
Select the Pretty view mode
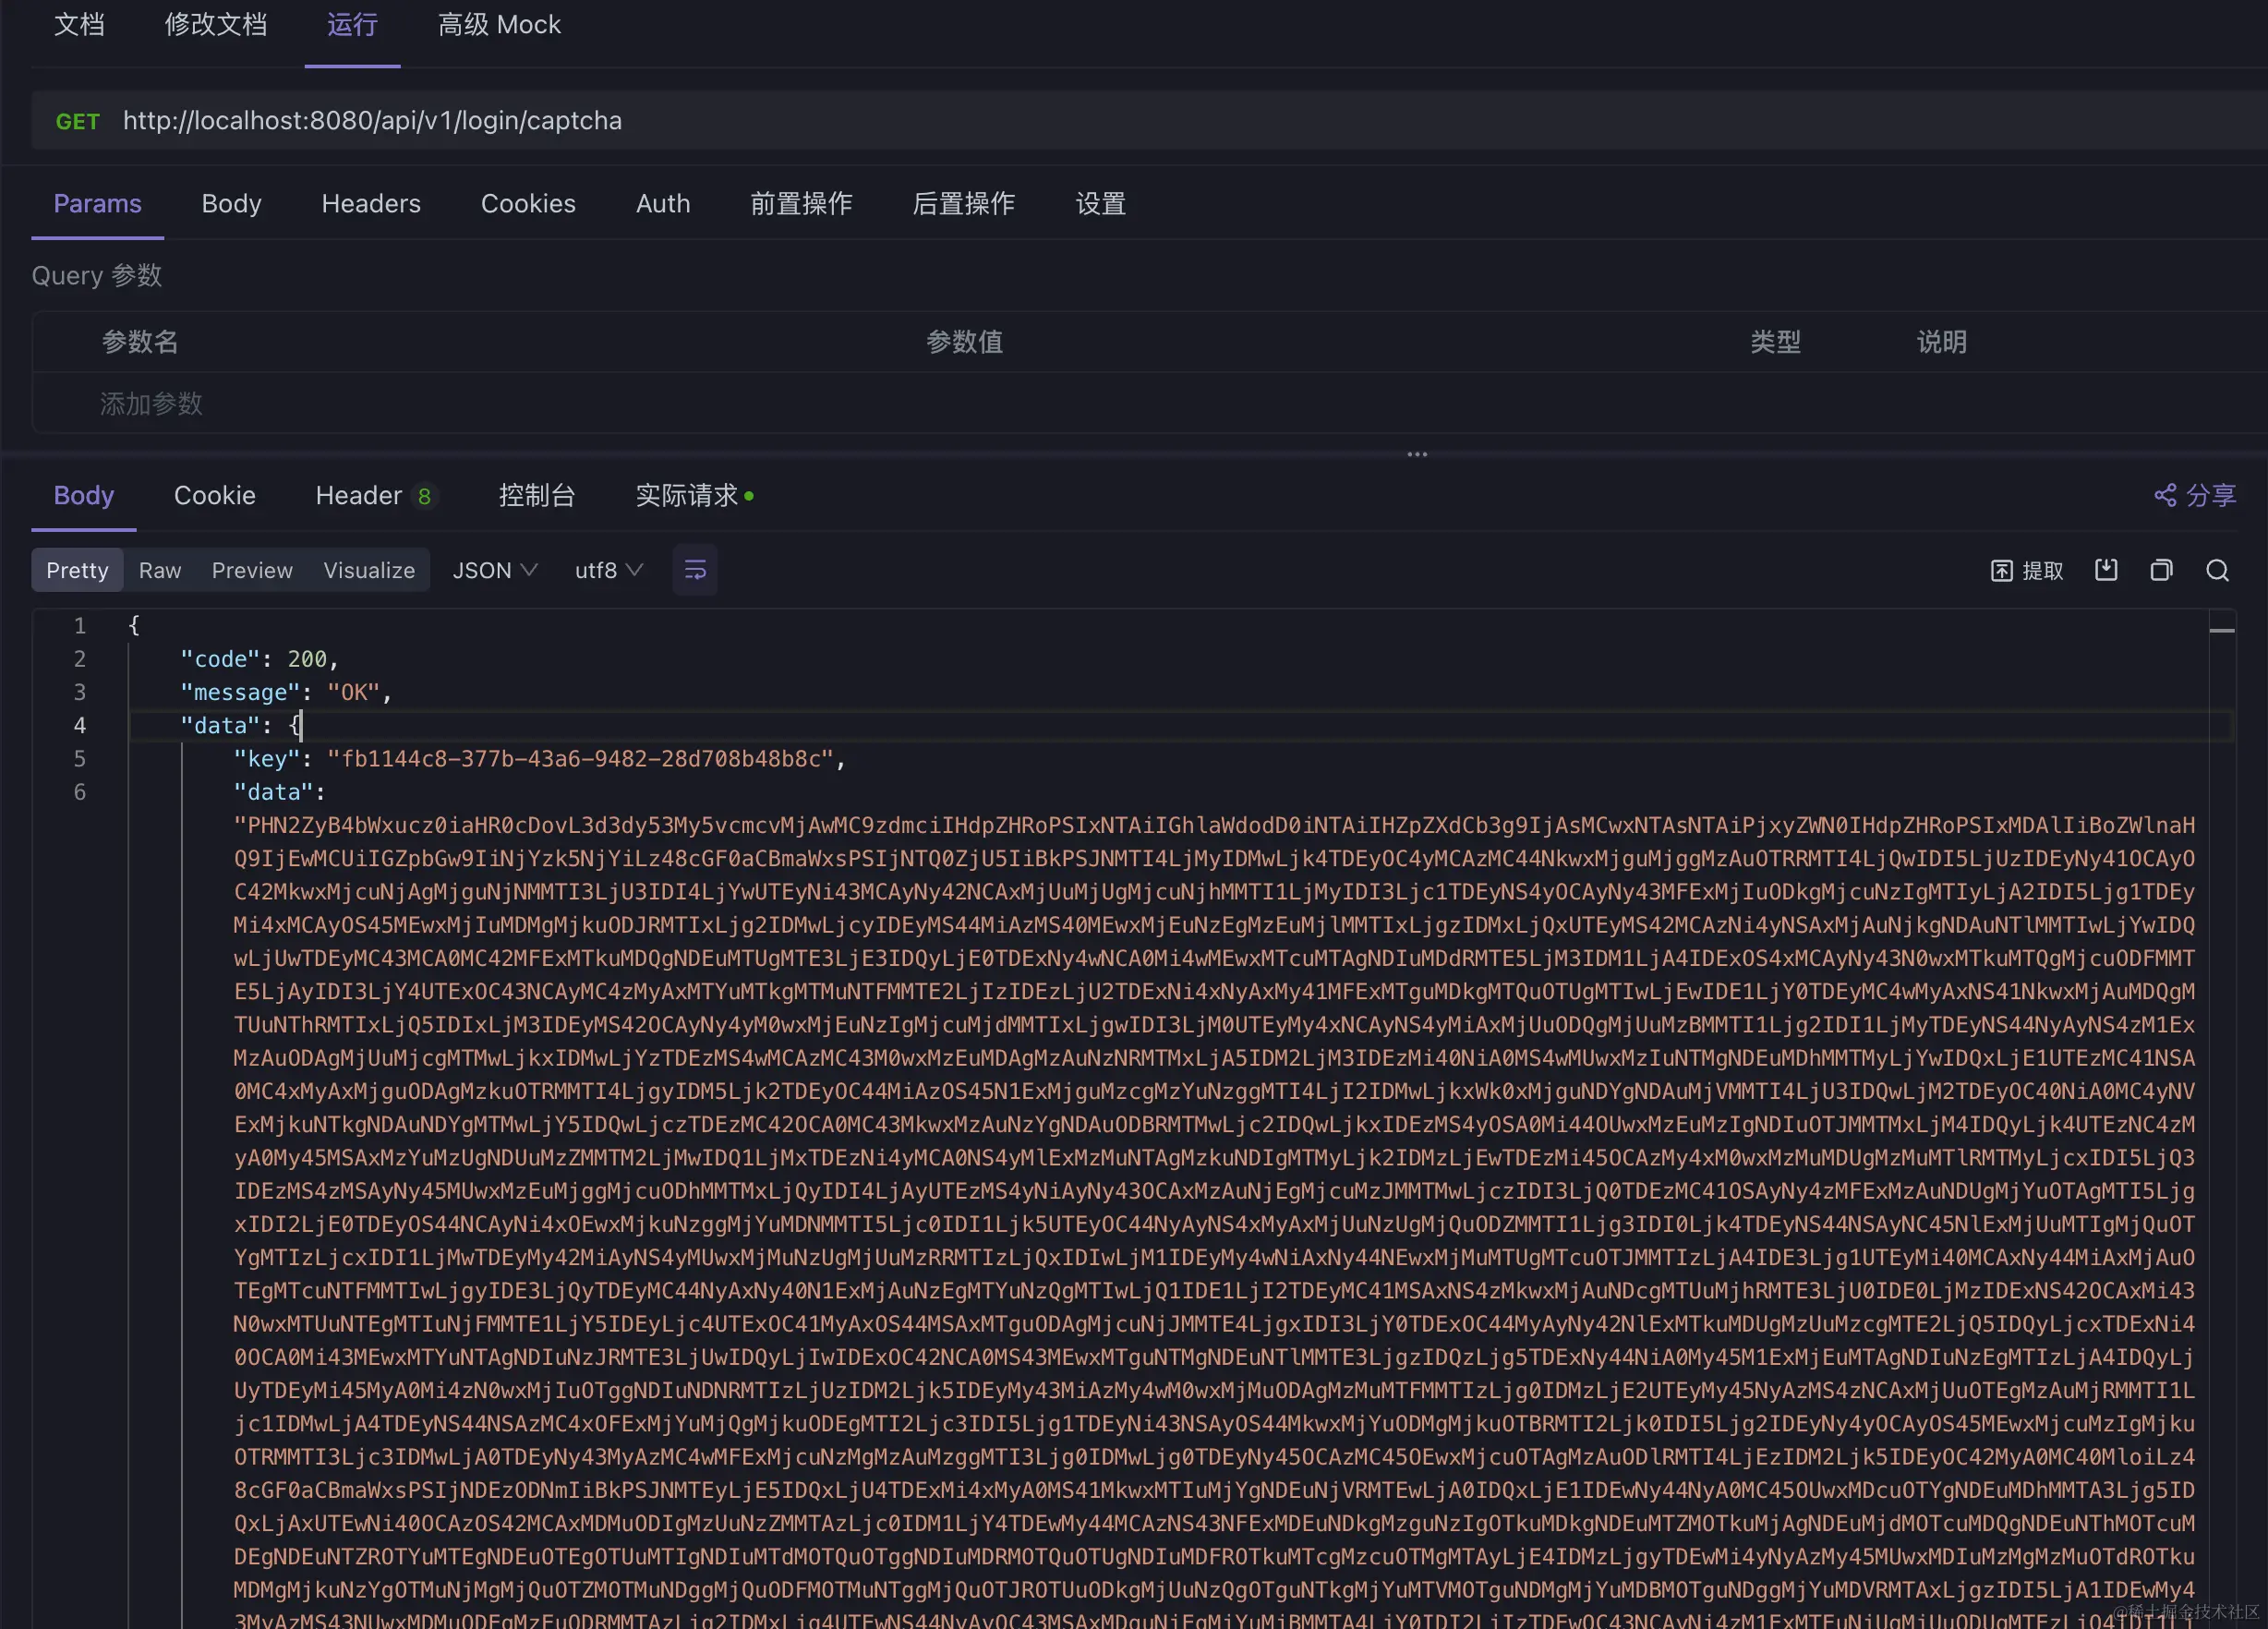point(77,570)
